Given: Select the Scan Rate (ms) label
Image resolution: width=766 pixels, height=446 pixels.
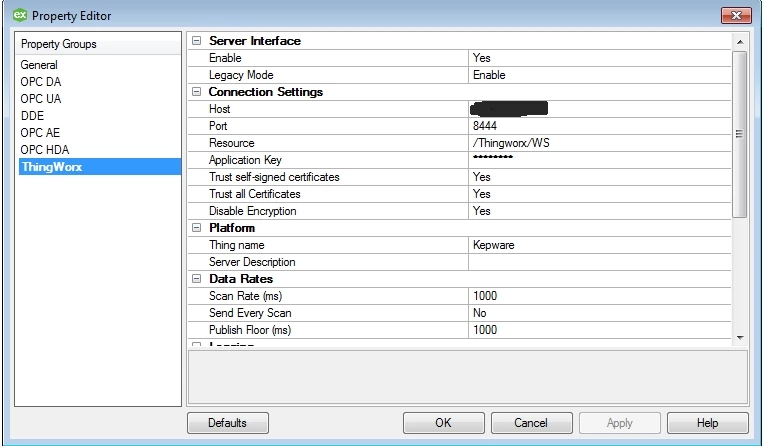Looking at the screenshot, I should [245, 296].
